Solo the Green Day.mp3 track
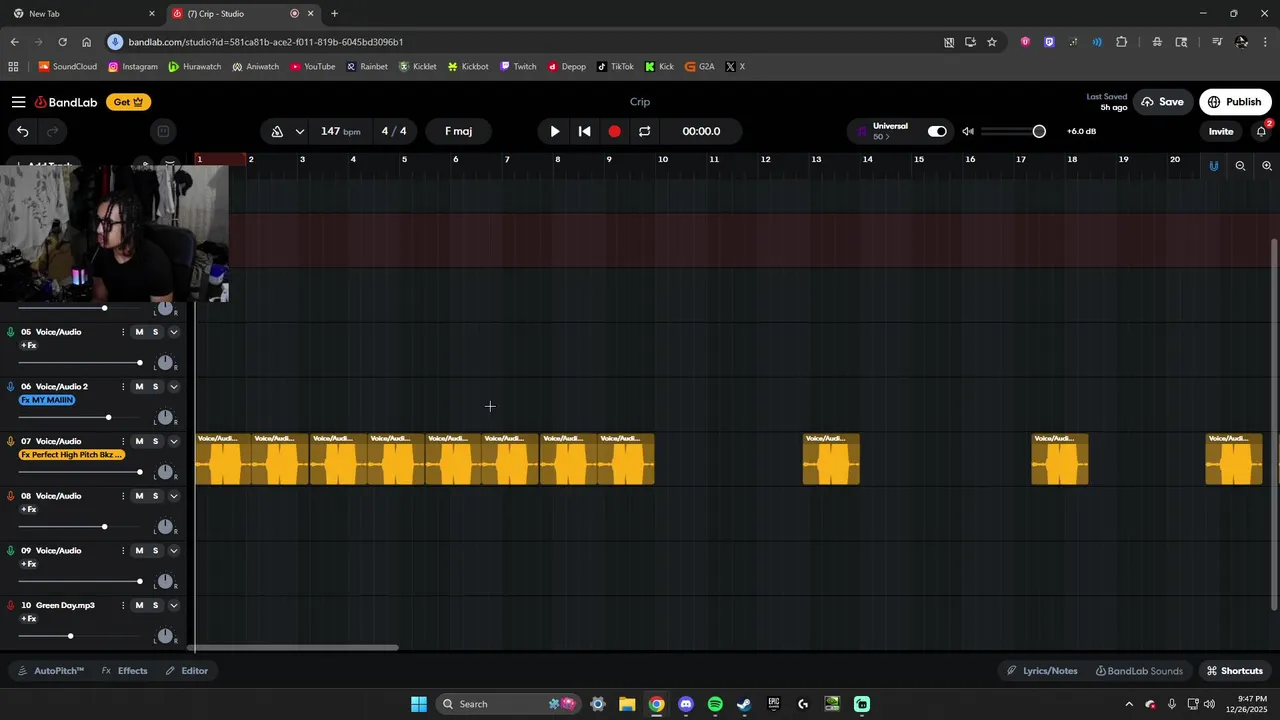 (x=155, y=605)
